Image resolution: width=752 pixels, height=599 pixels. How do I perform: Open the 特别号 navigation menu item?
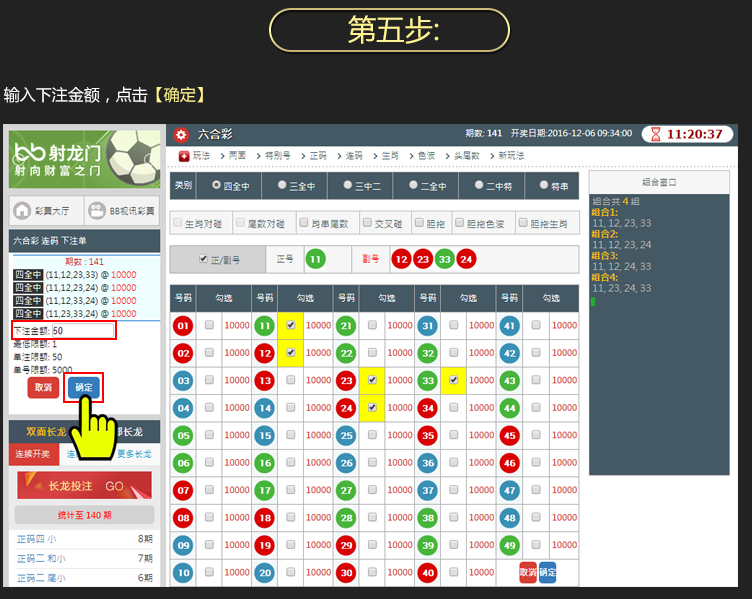pos(277,156)
